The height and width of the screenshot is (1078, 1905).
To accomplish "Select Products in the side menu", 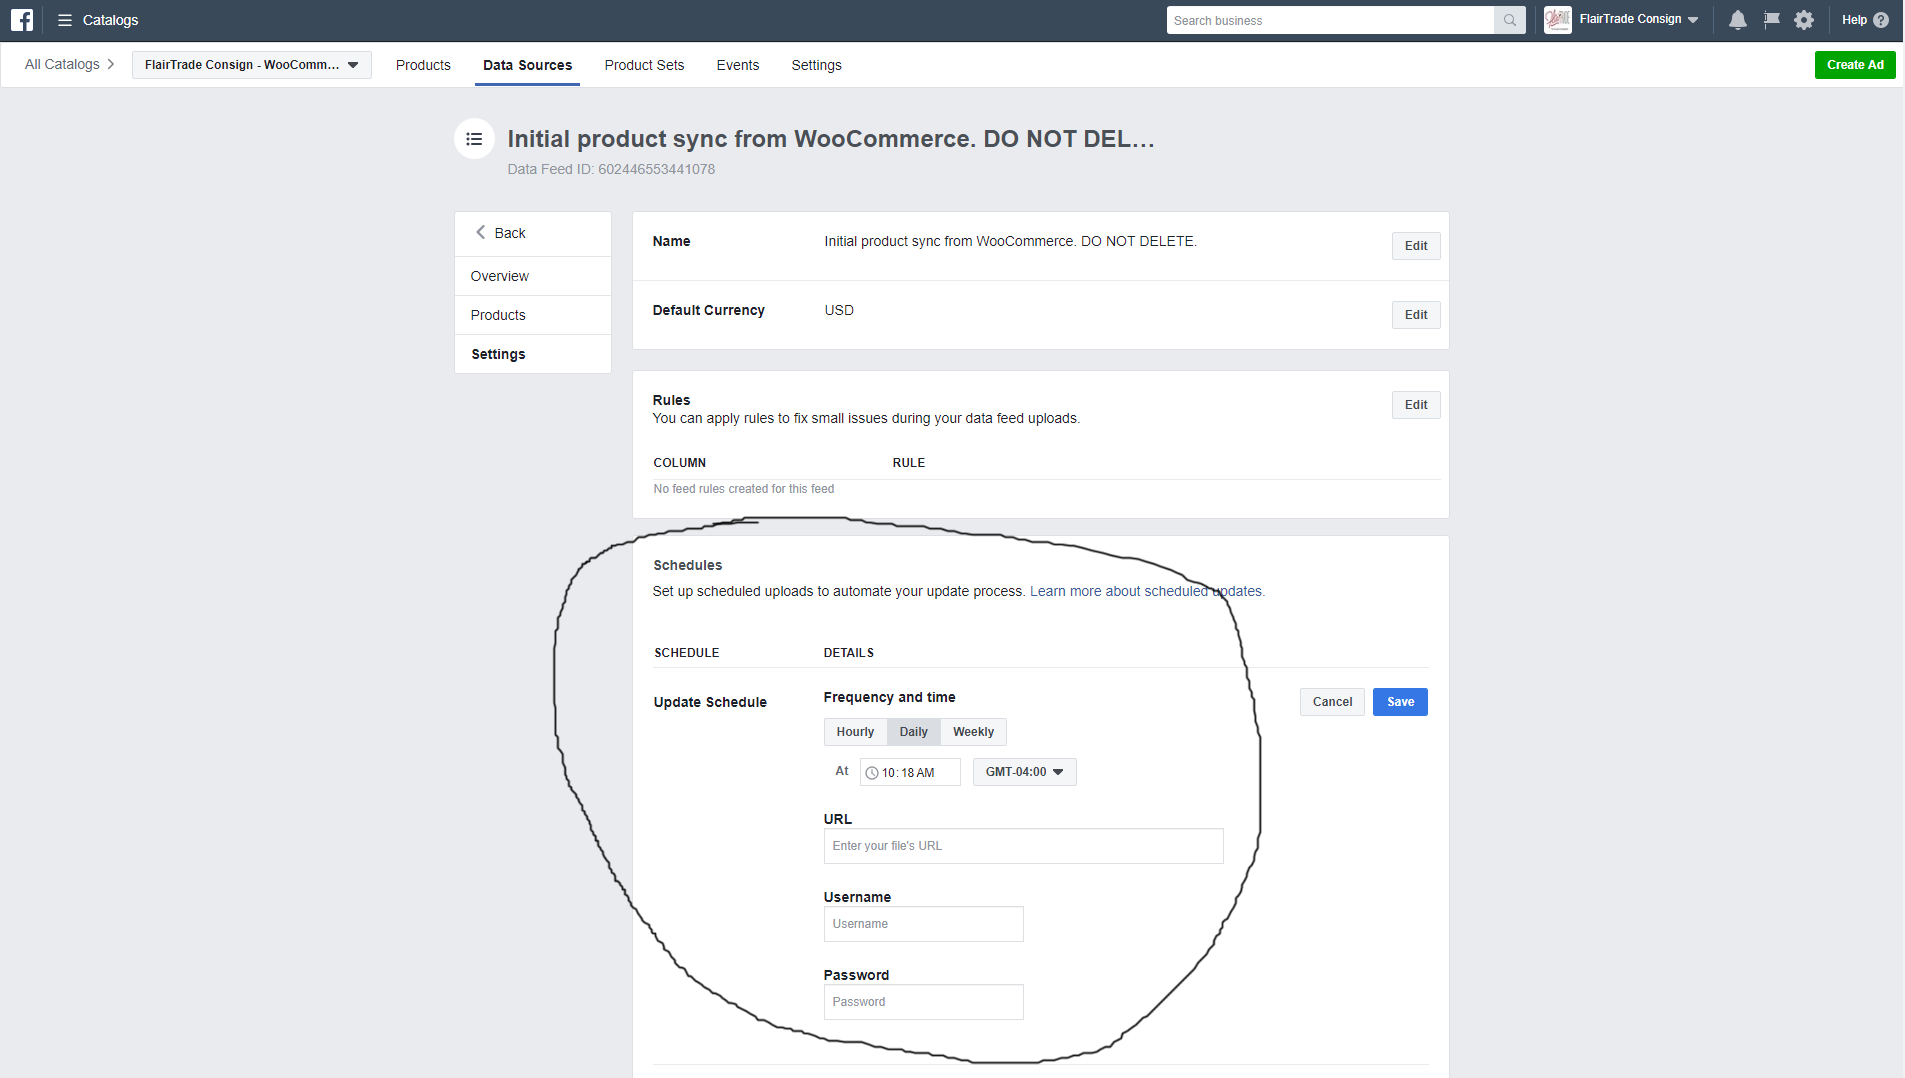I will pos(533,315).
